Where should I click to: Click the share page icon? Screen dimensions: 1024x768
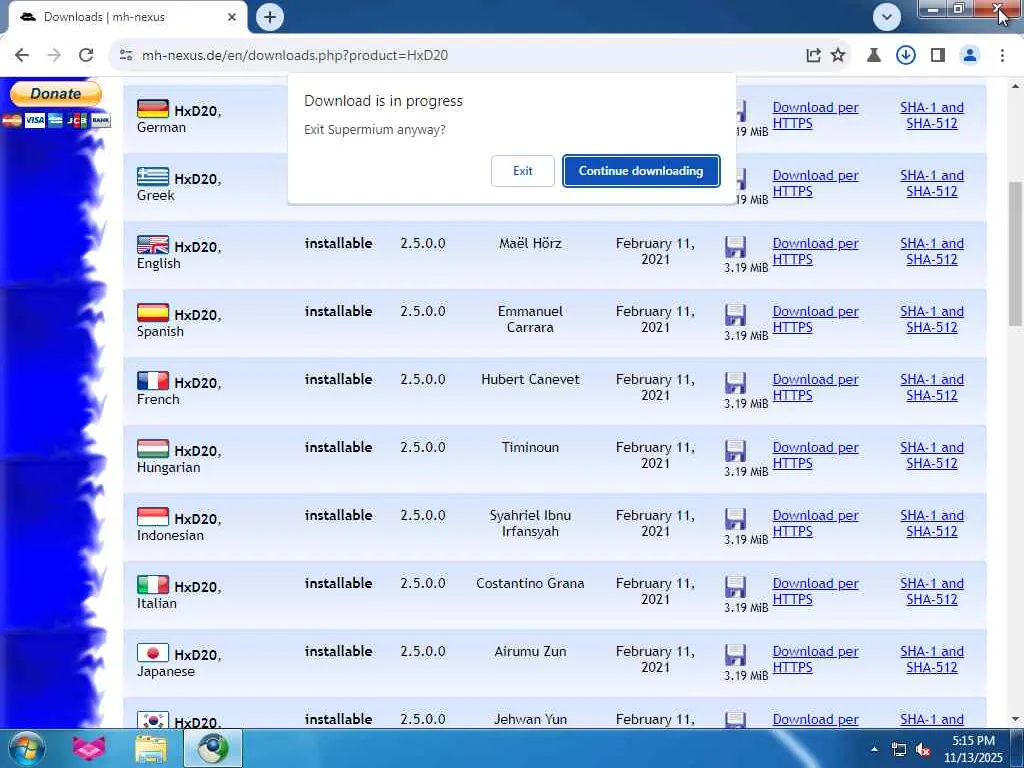coord(813,56)
